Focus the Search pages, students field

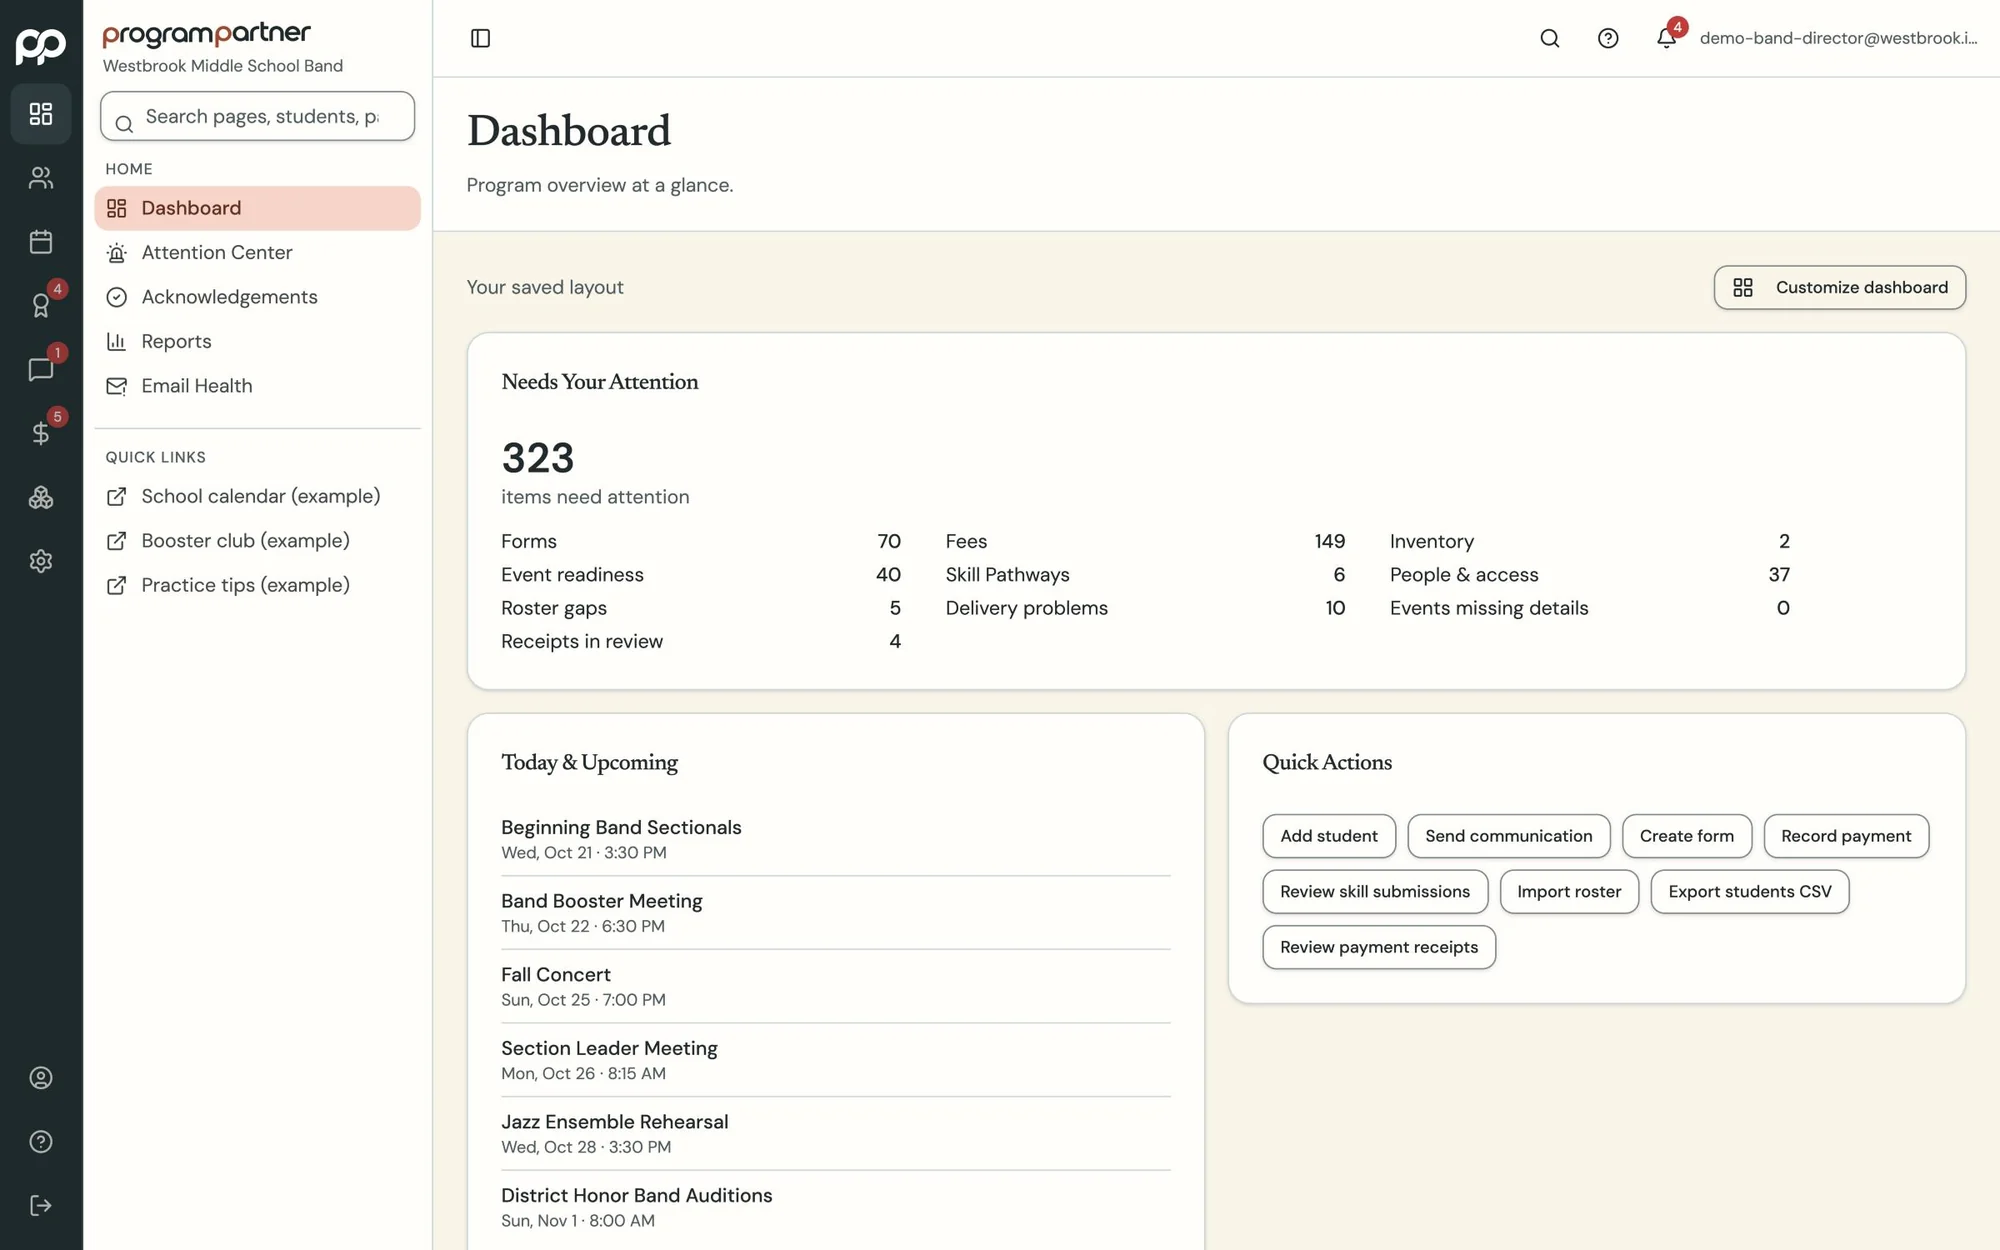click(258, 117)
